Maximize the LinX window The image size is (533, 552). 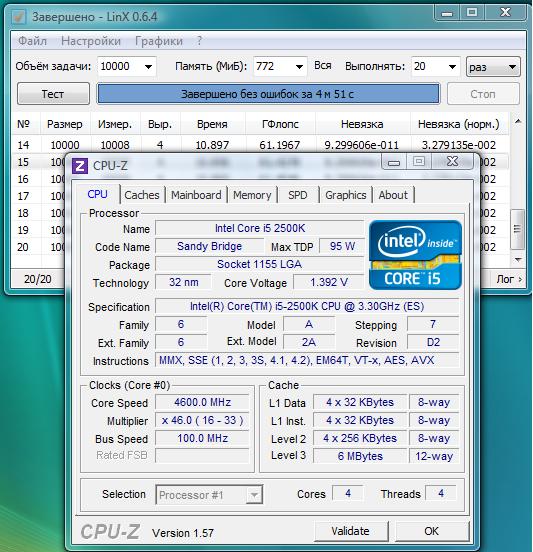point(472,13)
